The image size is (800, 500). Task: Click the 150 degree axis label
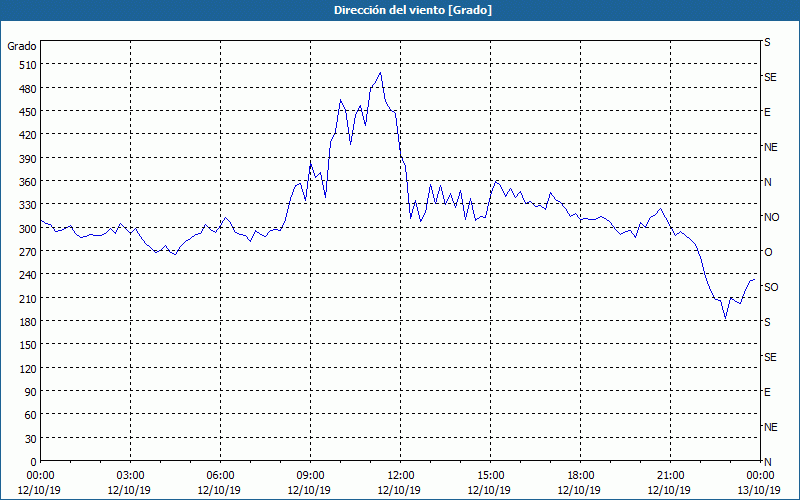(28, 345)
